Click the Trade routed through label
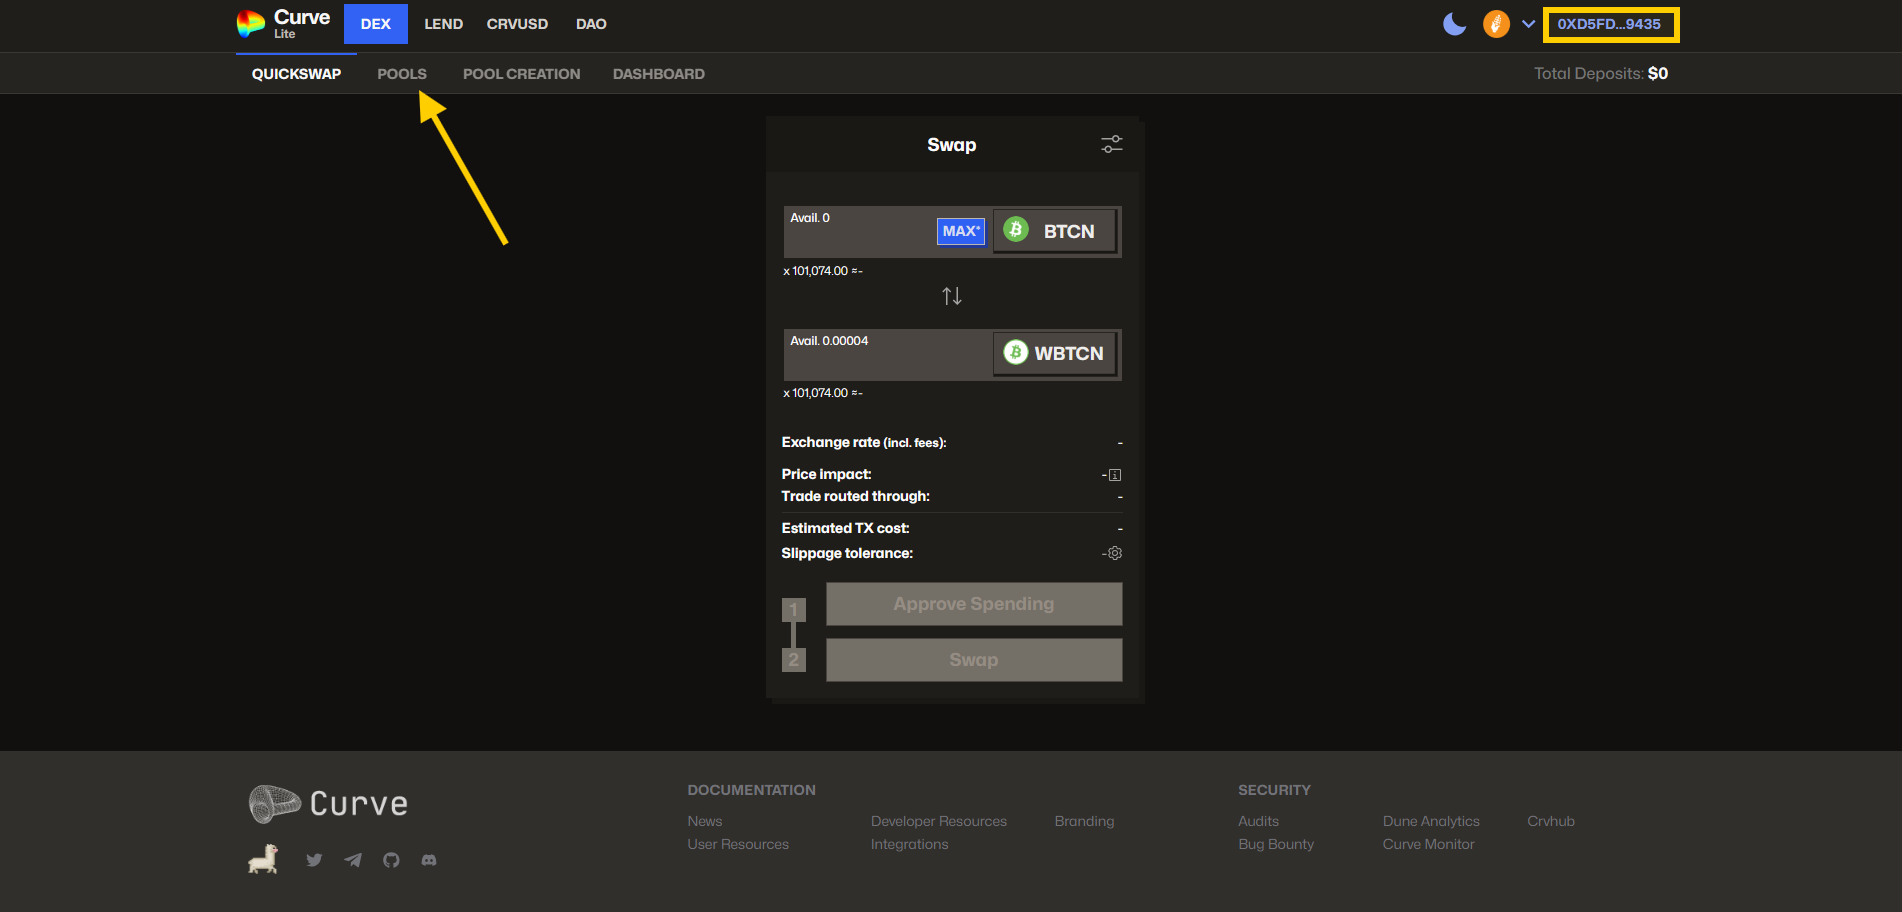 pos(856,496)
